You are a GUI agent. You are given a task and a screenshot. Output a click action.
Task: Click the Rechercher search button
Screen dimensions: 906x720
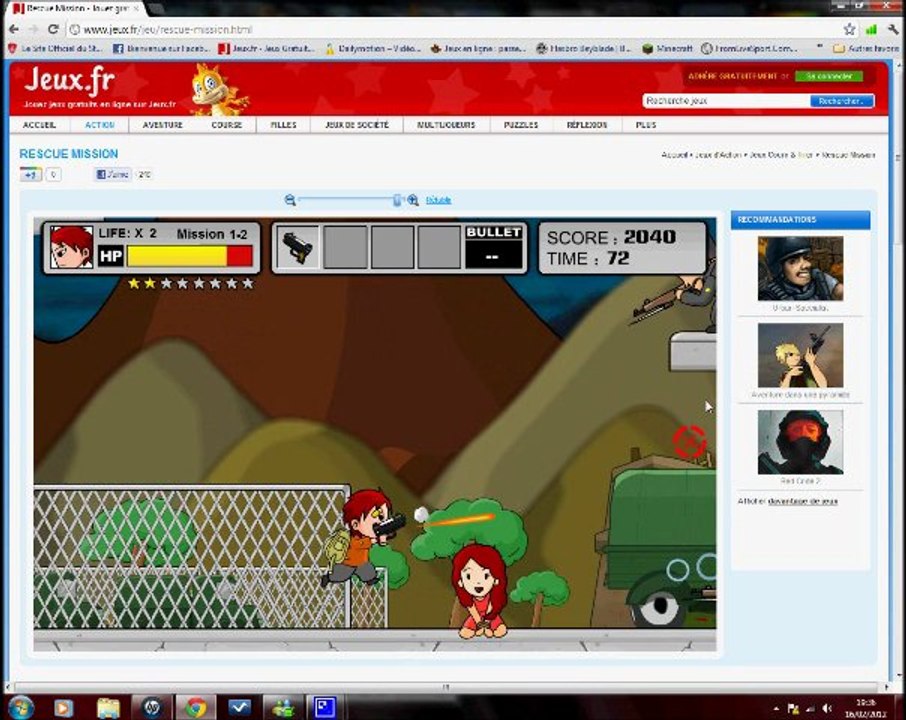point(841,101)
